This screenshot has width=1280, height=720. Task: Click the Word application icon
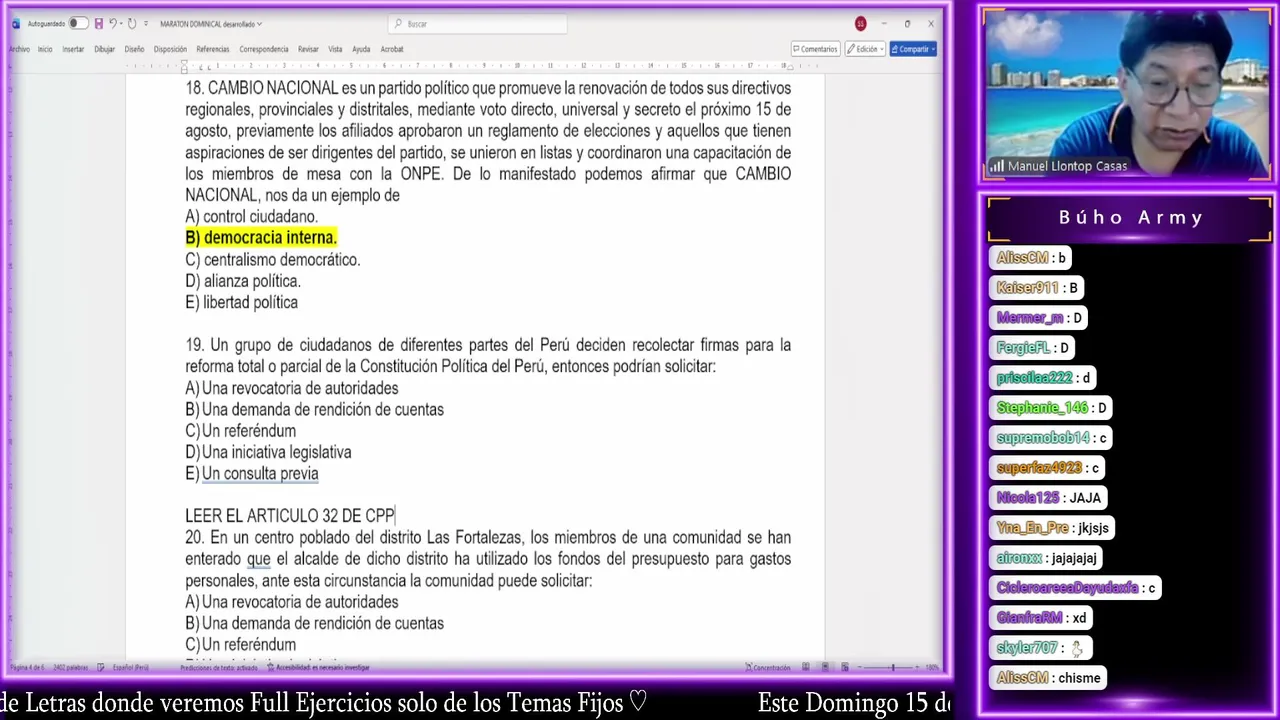[15, 24]
